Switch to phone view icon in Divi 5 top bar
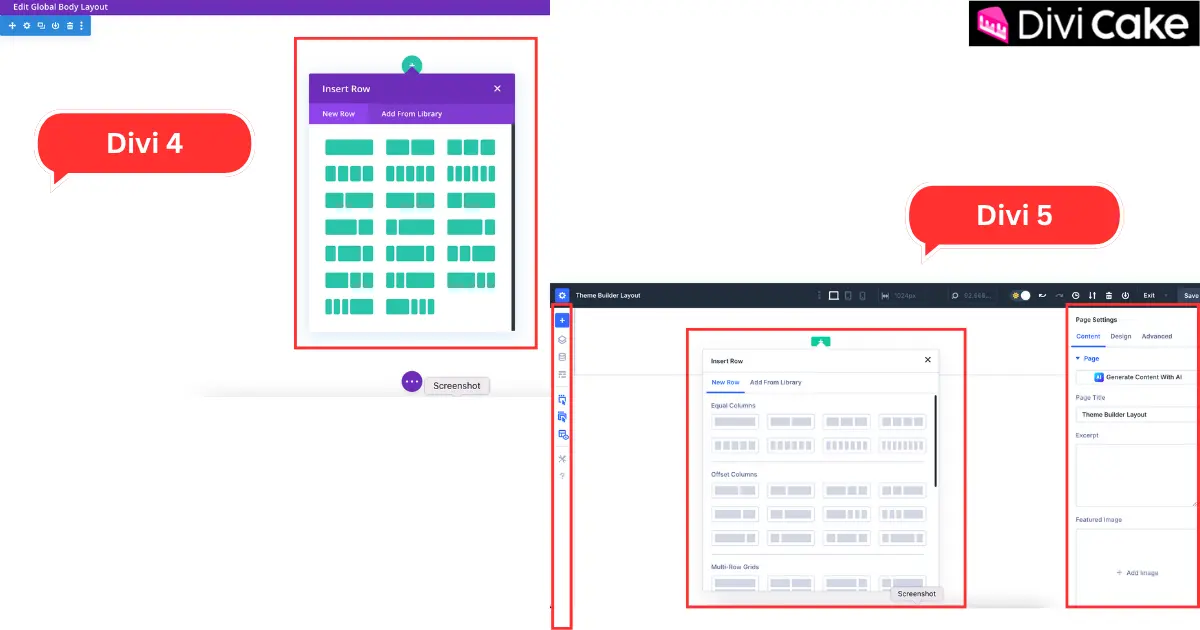 coord(861,296)
